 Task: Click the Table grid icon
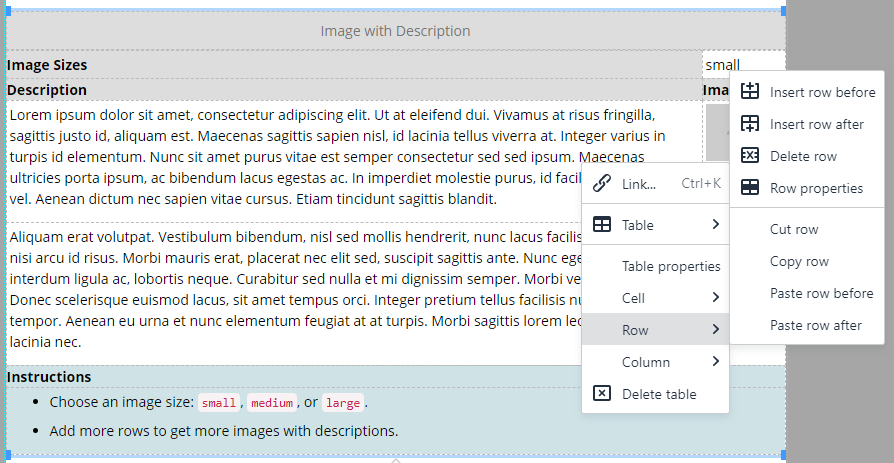[x=602, y=225]
